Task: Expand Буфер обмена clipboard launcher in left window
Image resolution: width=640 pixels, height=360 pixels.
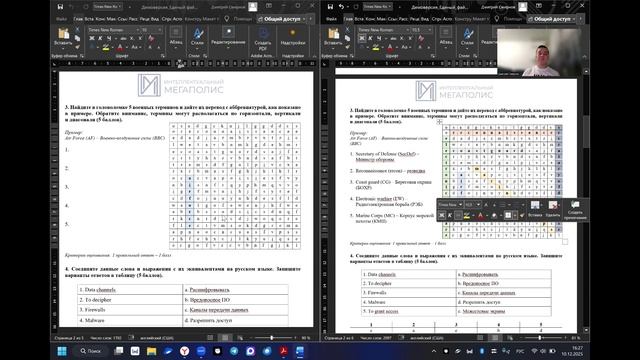Action: (x=82, y=56)
